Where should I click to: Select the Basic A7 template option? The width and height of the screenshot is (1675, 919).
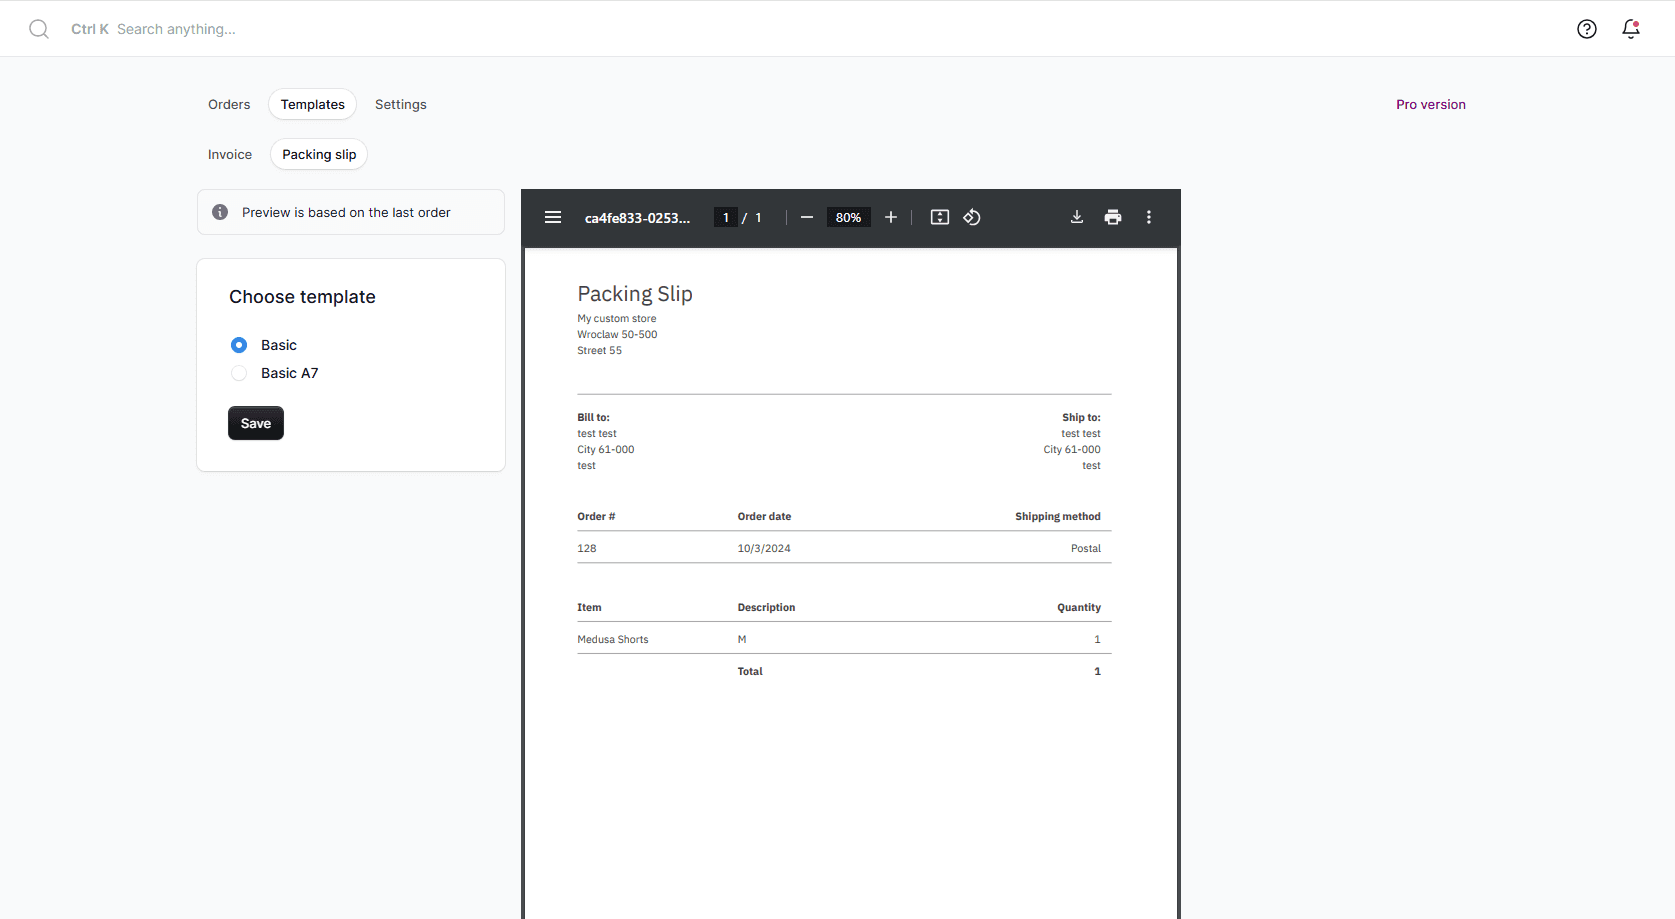pyautogui.click(x=239, y=373)
